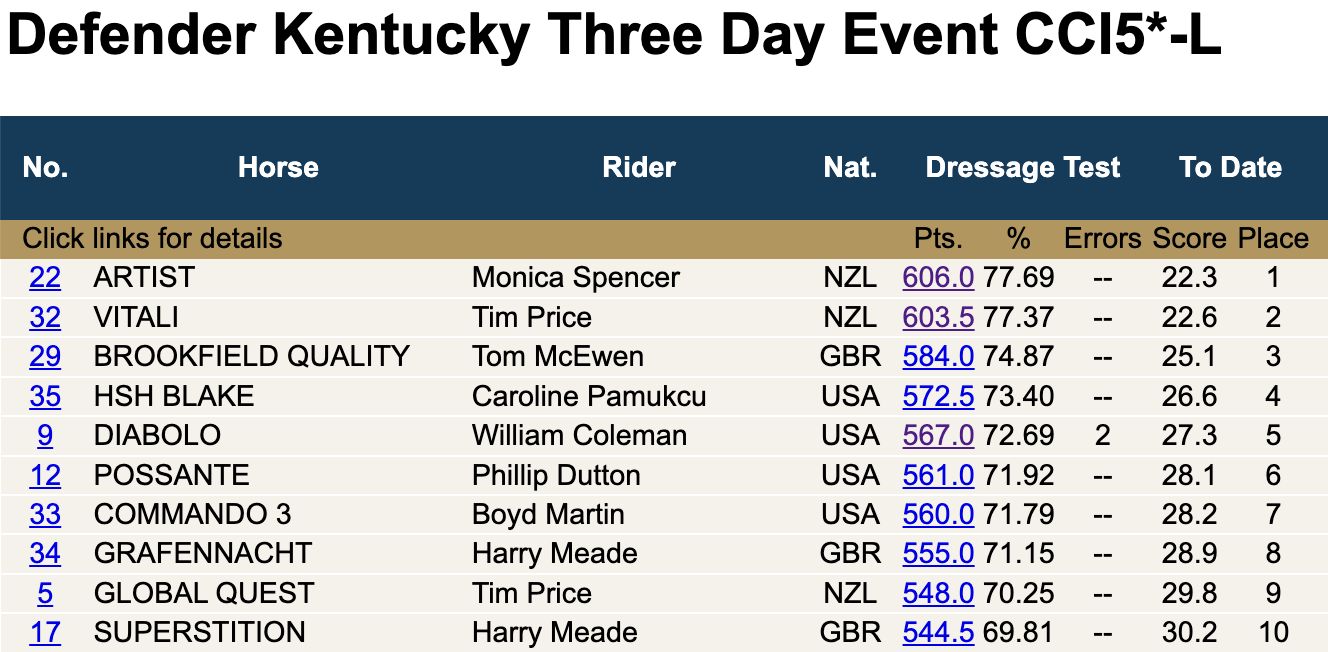Screen dimensions: 1328x652
Task: Open entry number 29 for BROOKFIELD QUALITY
Action: [45, 357]
